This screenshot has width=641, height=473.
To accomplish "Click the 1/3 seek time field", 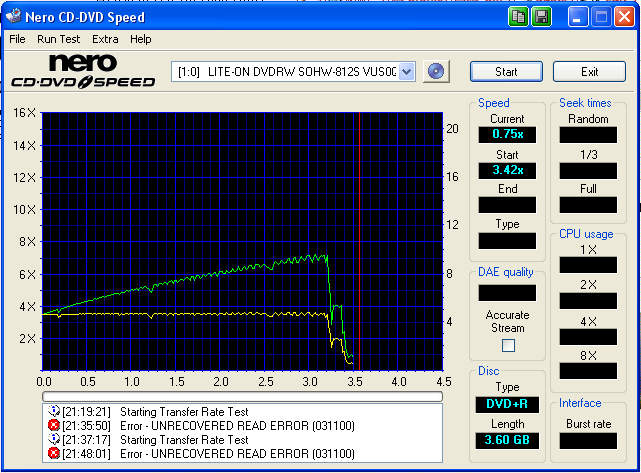I will point(588,170).
